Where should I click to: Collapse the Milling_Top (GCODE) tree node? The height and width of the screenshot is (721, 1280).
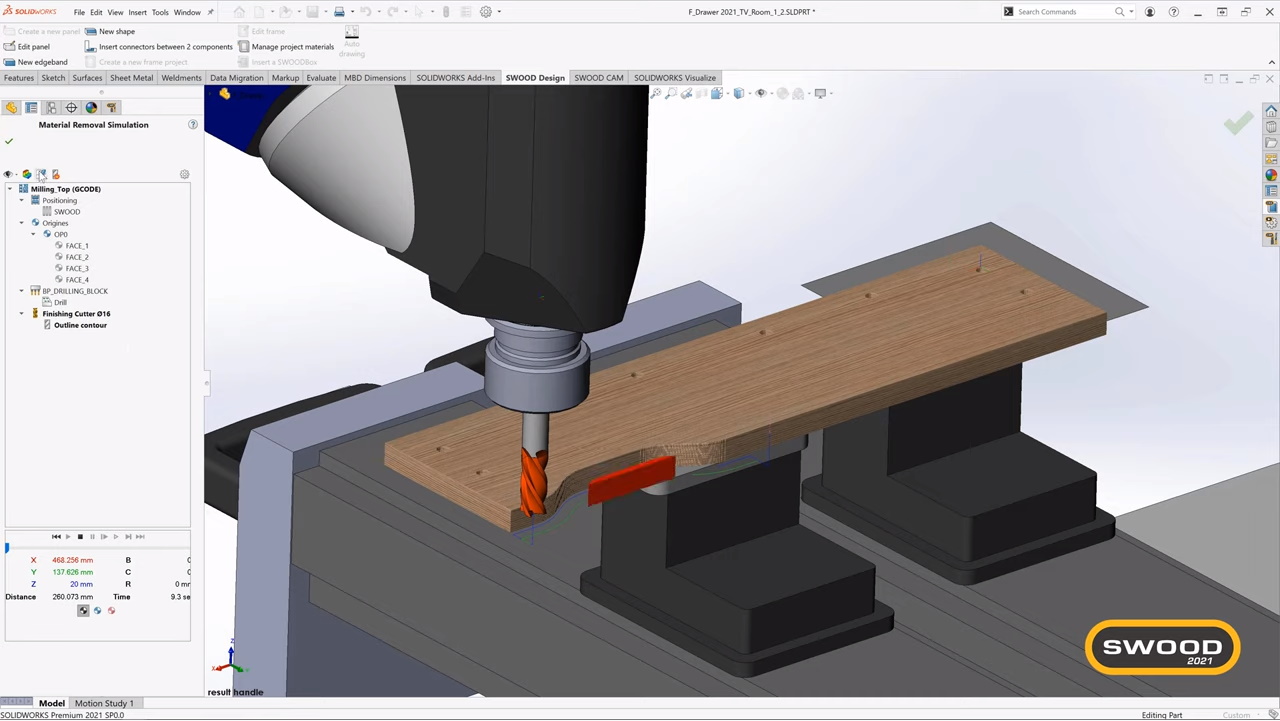[10, 189]
